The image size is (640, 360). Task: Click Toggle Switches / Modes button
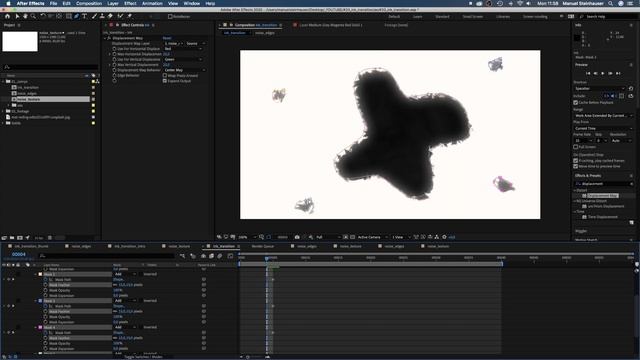coord(143,357)
